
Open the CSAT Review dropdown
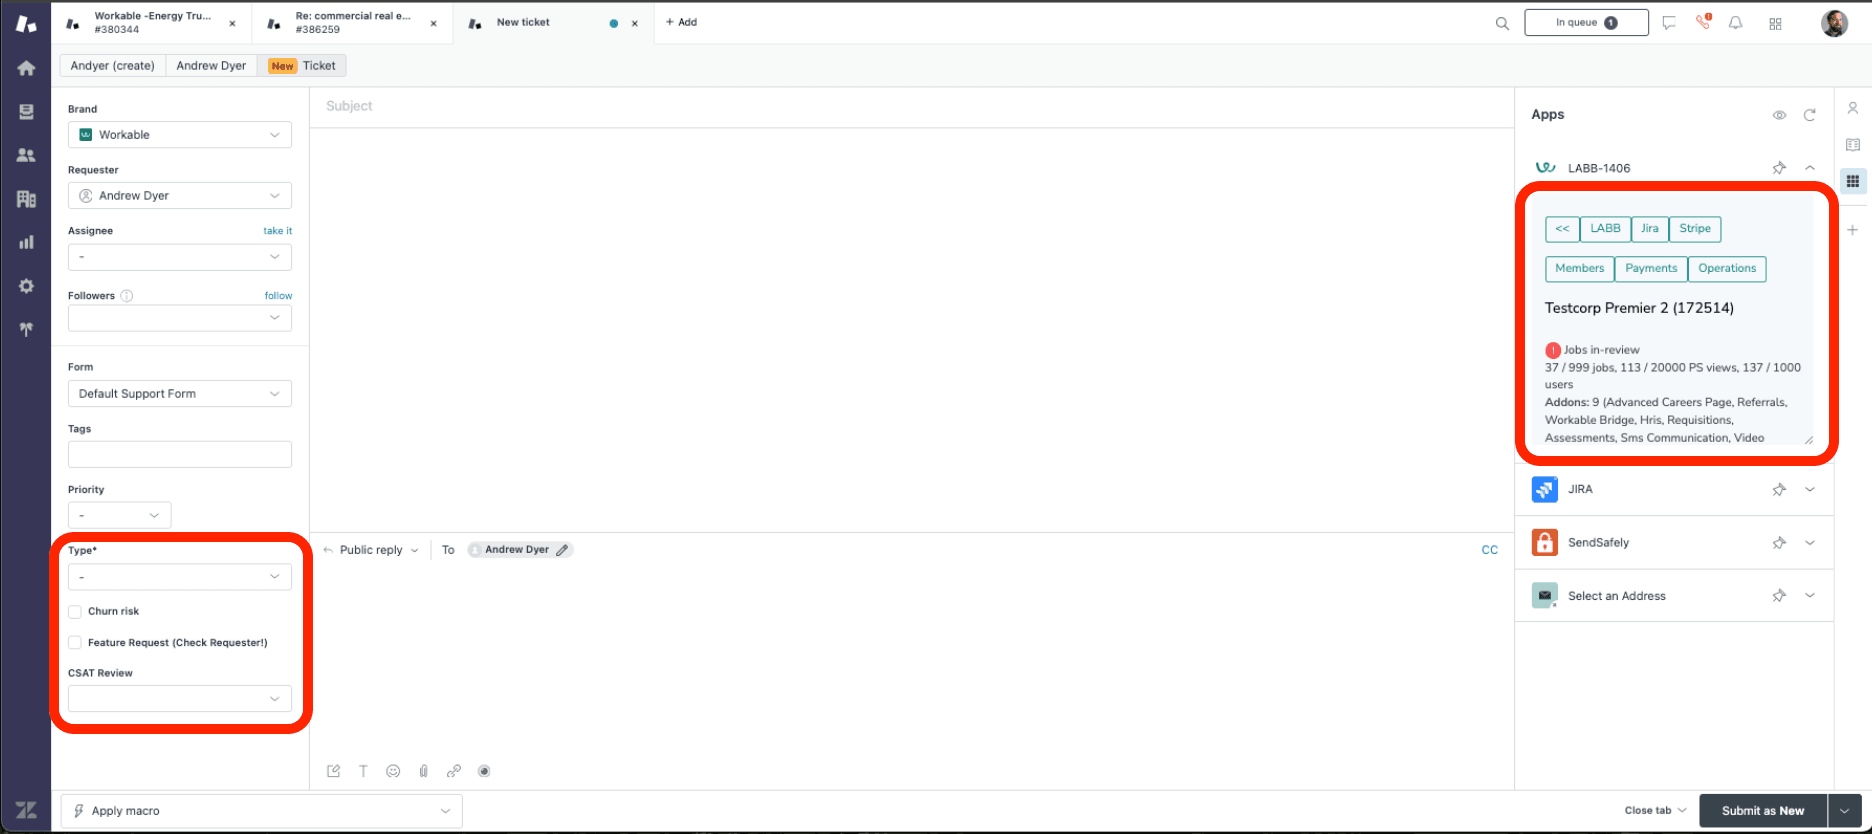[x=180, y=699]
